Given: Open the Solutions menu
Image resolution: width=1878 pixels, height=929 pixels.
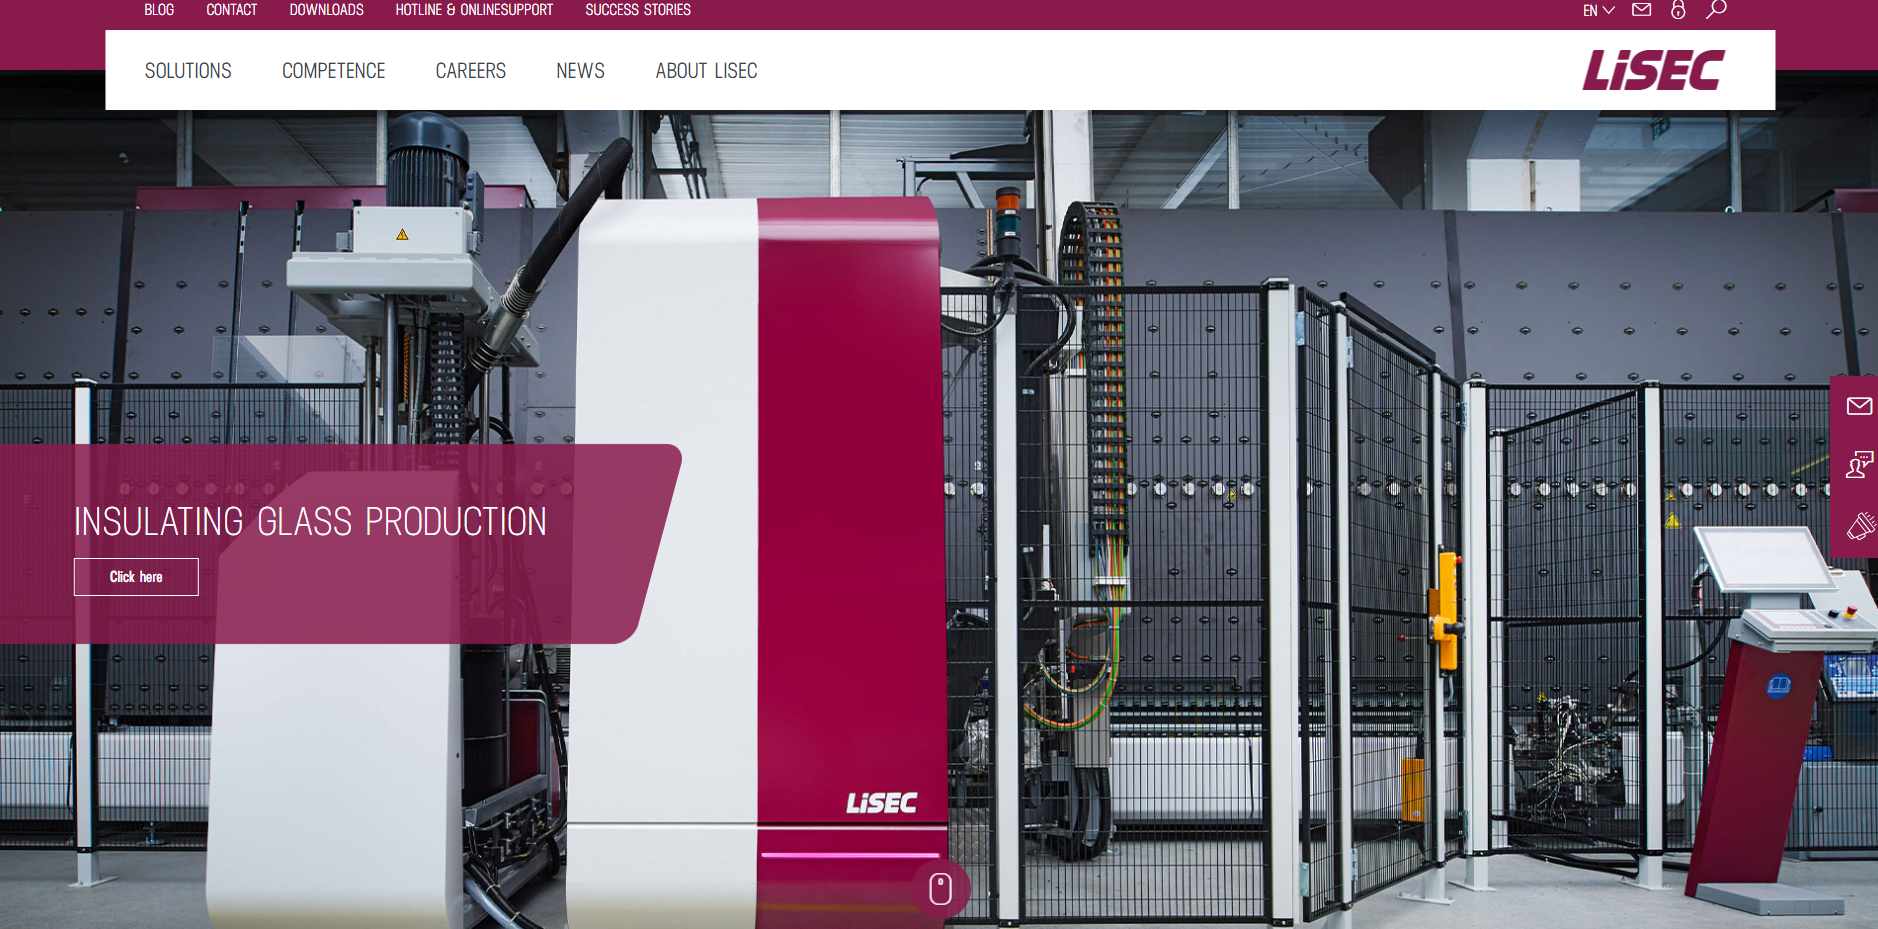Looking at the screenshot, I should tap(188, 71).
